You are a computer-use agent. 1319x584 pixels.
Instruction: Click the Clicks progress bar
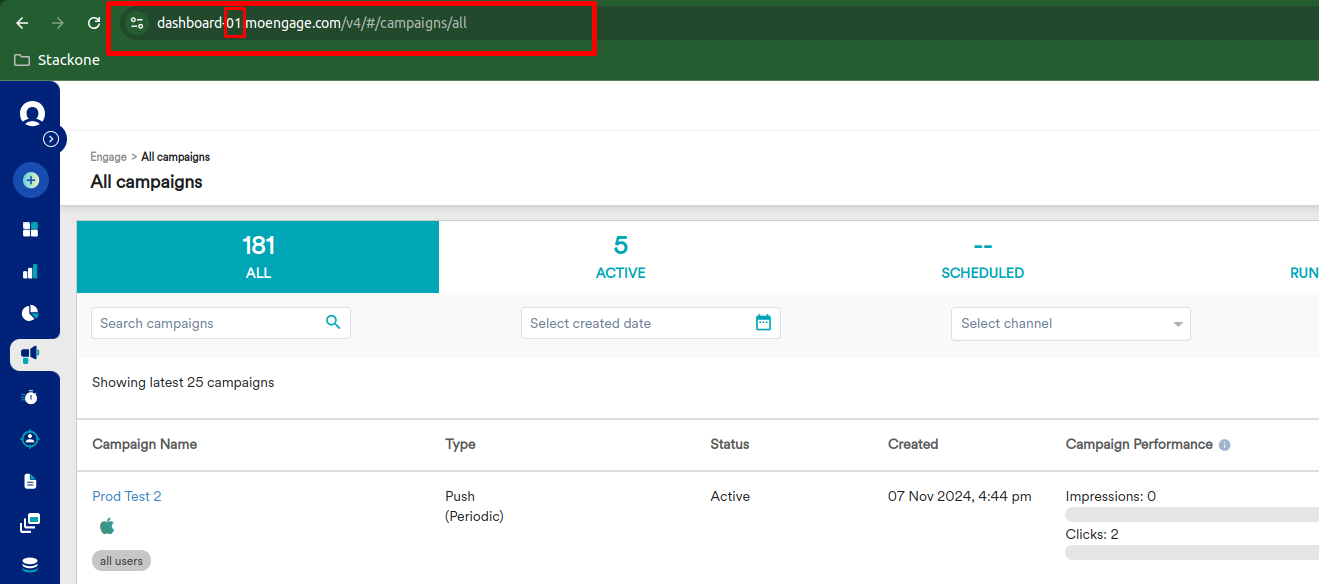[1192, 552]
